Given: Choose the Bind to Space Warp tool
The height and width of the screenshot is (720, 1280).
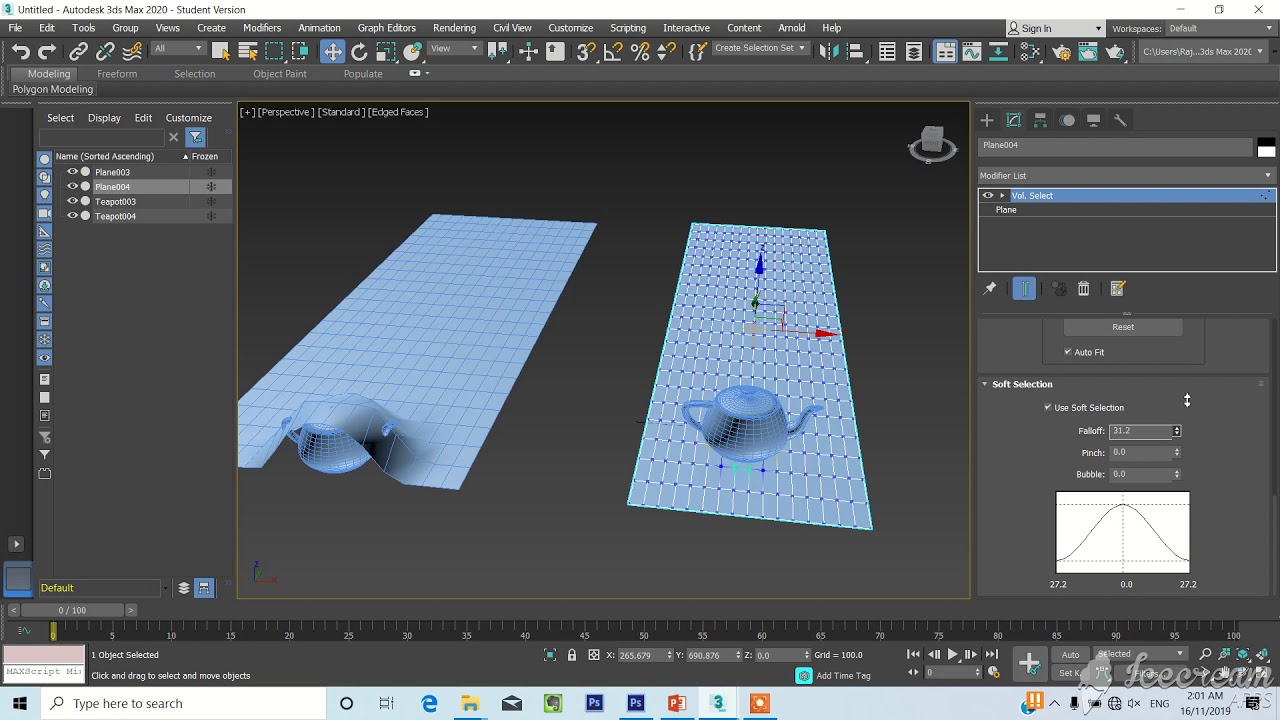Looking at the screenshot, I should (132, 52).
